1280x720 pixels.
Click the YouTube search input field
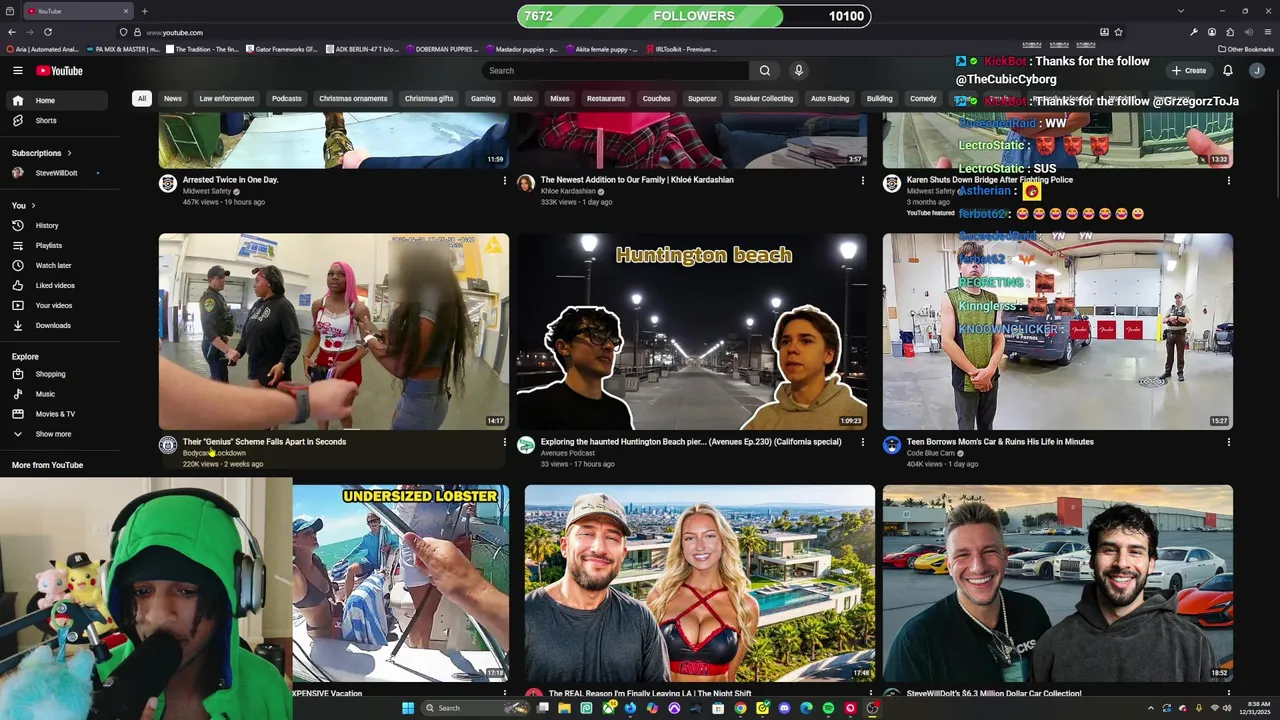615,70
